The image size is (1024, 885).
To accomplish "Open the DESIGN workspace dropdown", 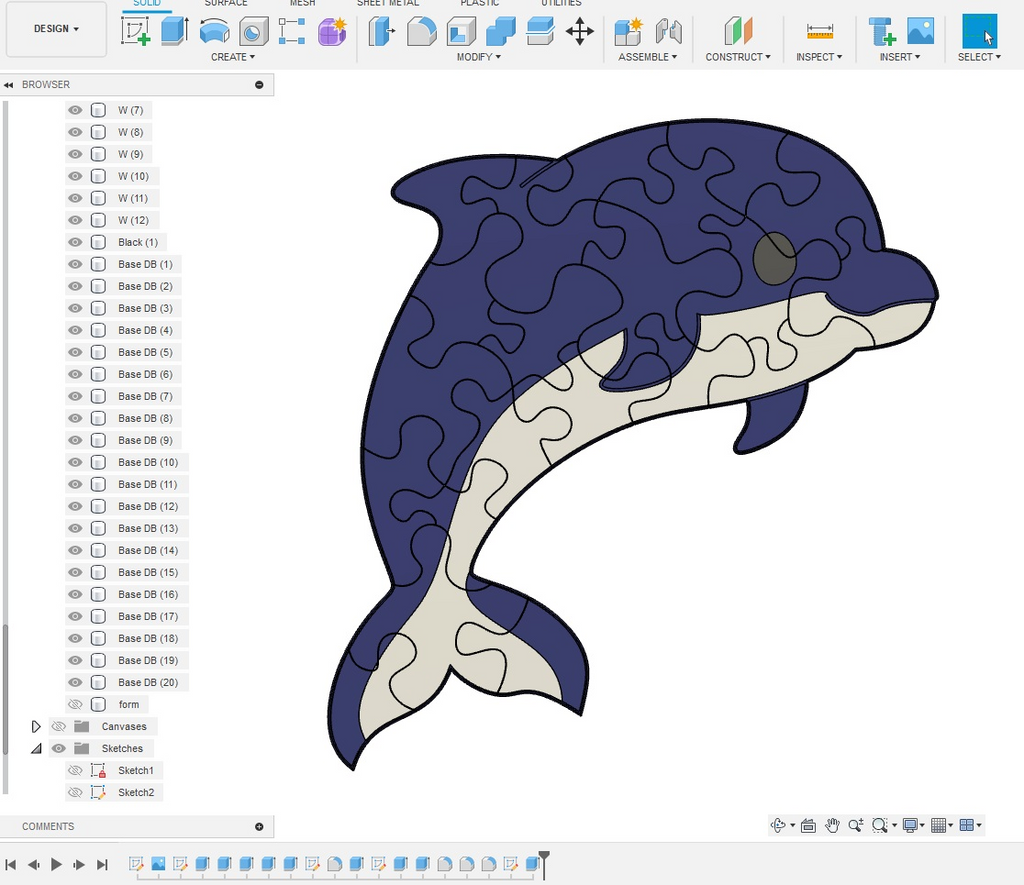I will (56, 29).
